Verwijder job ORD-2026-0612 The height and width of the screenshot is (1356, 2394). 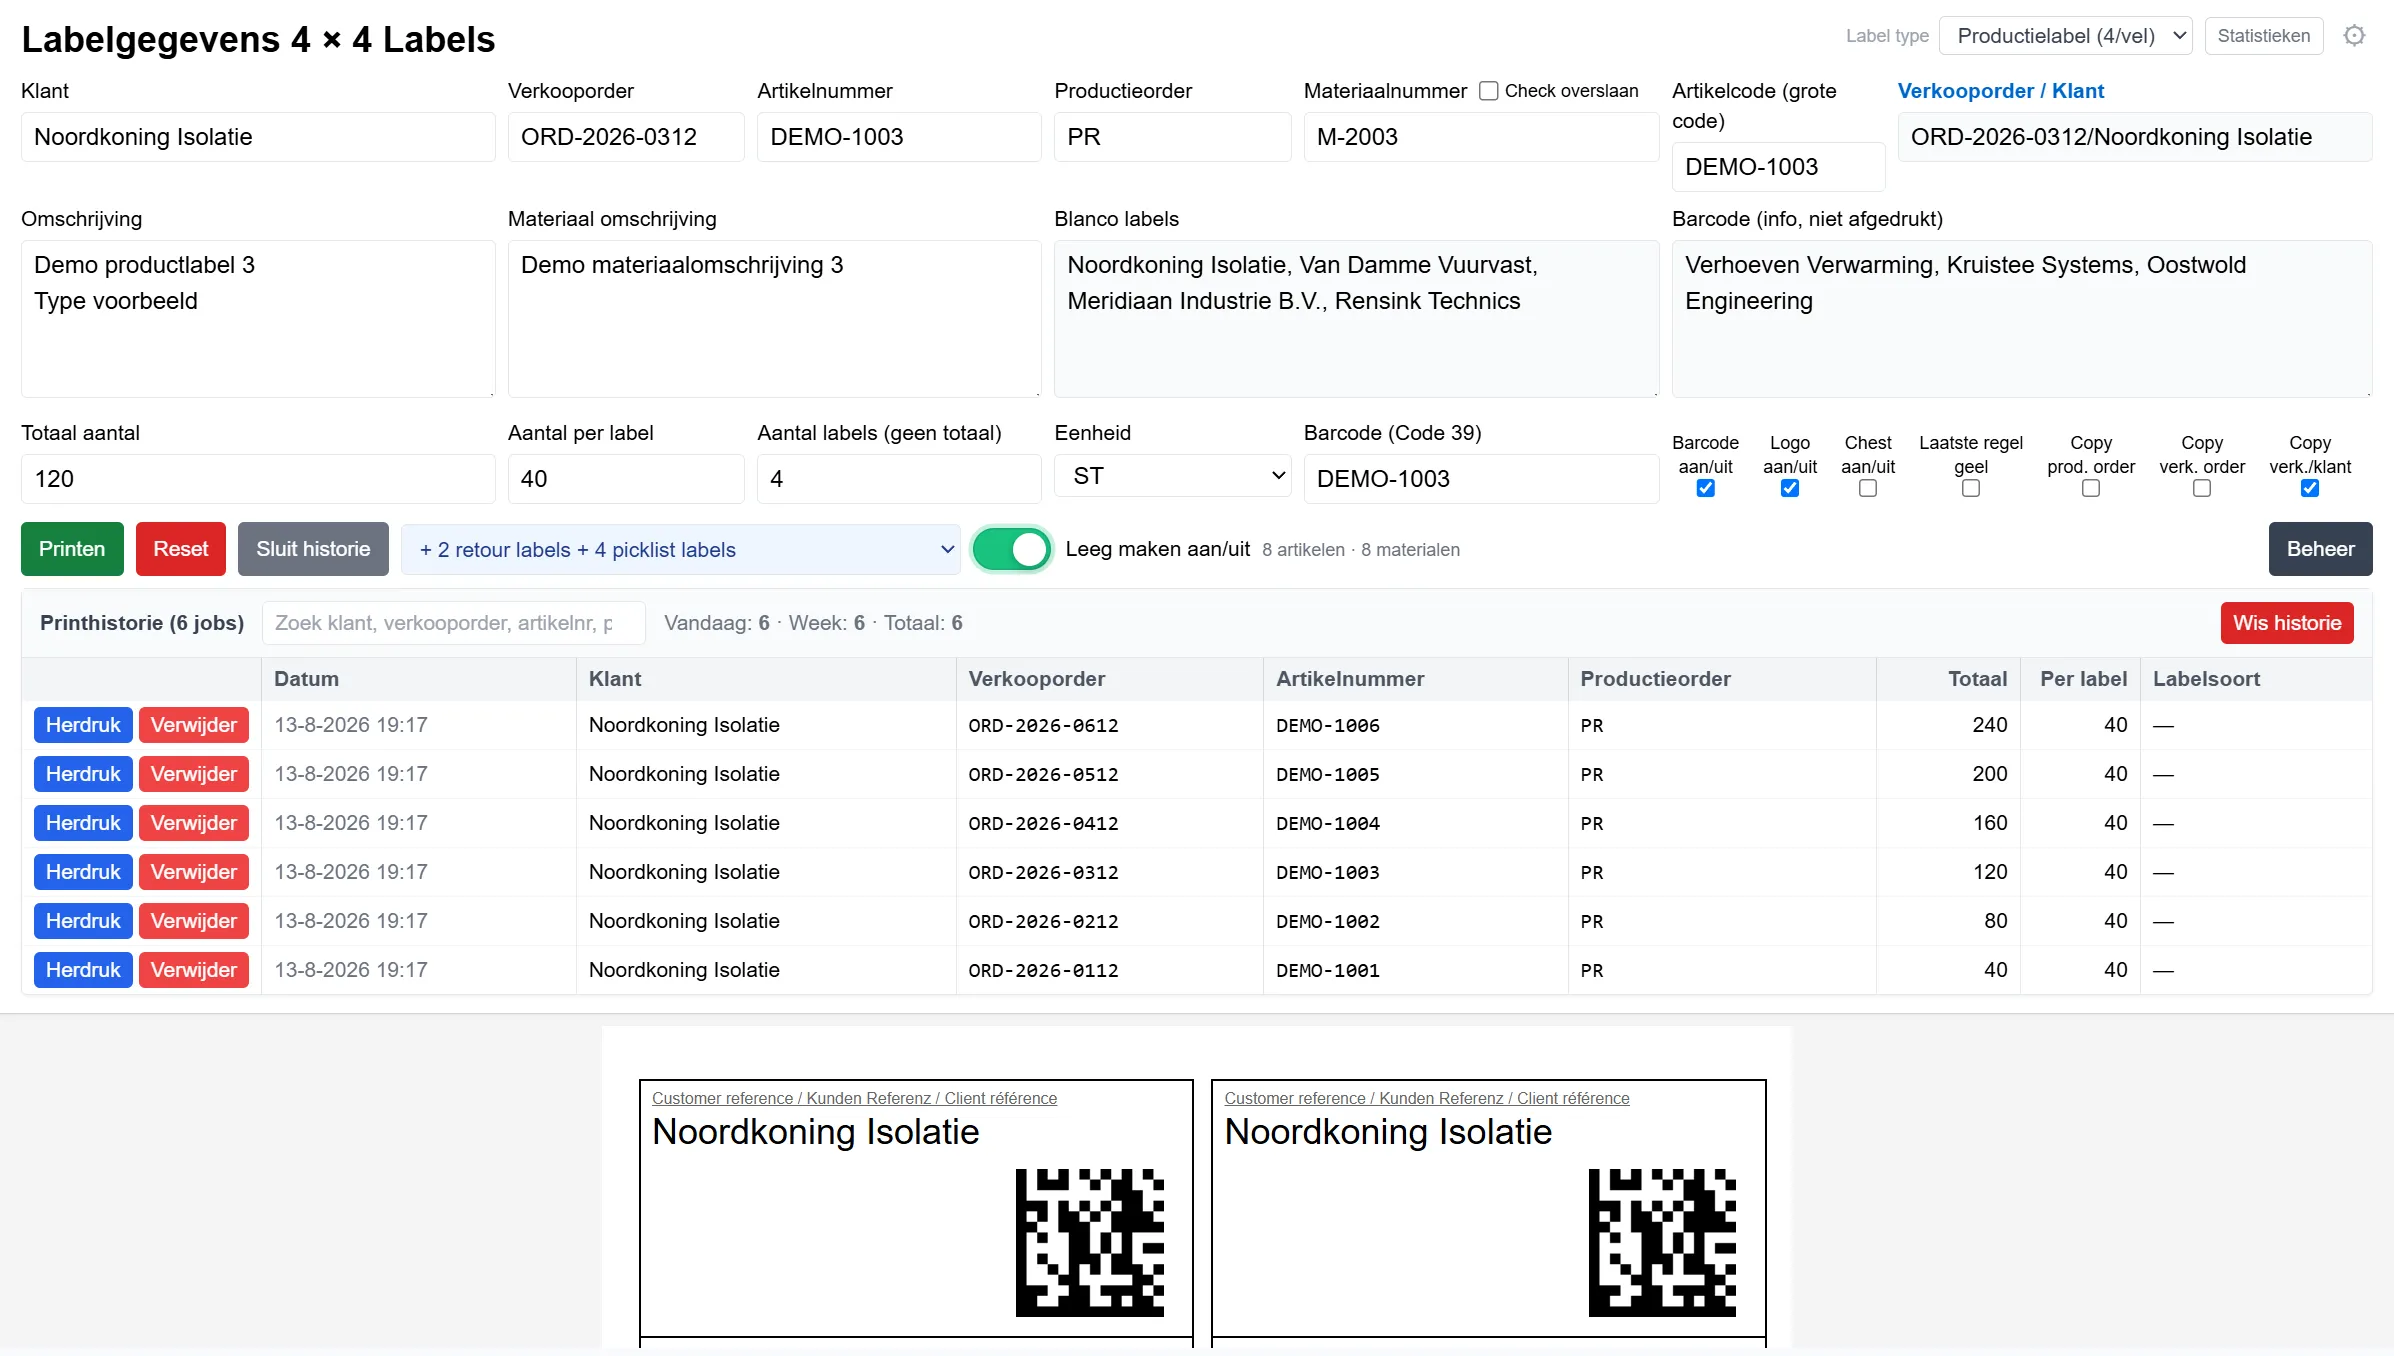click(194, 725)
